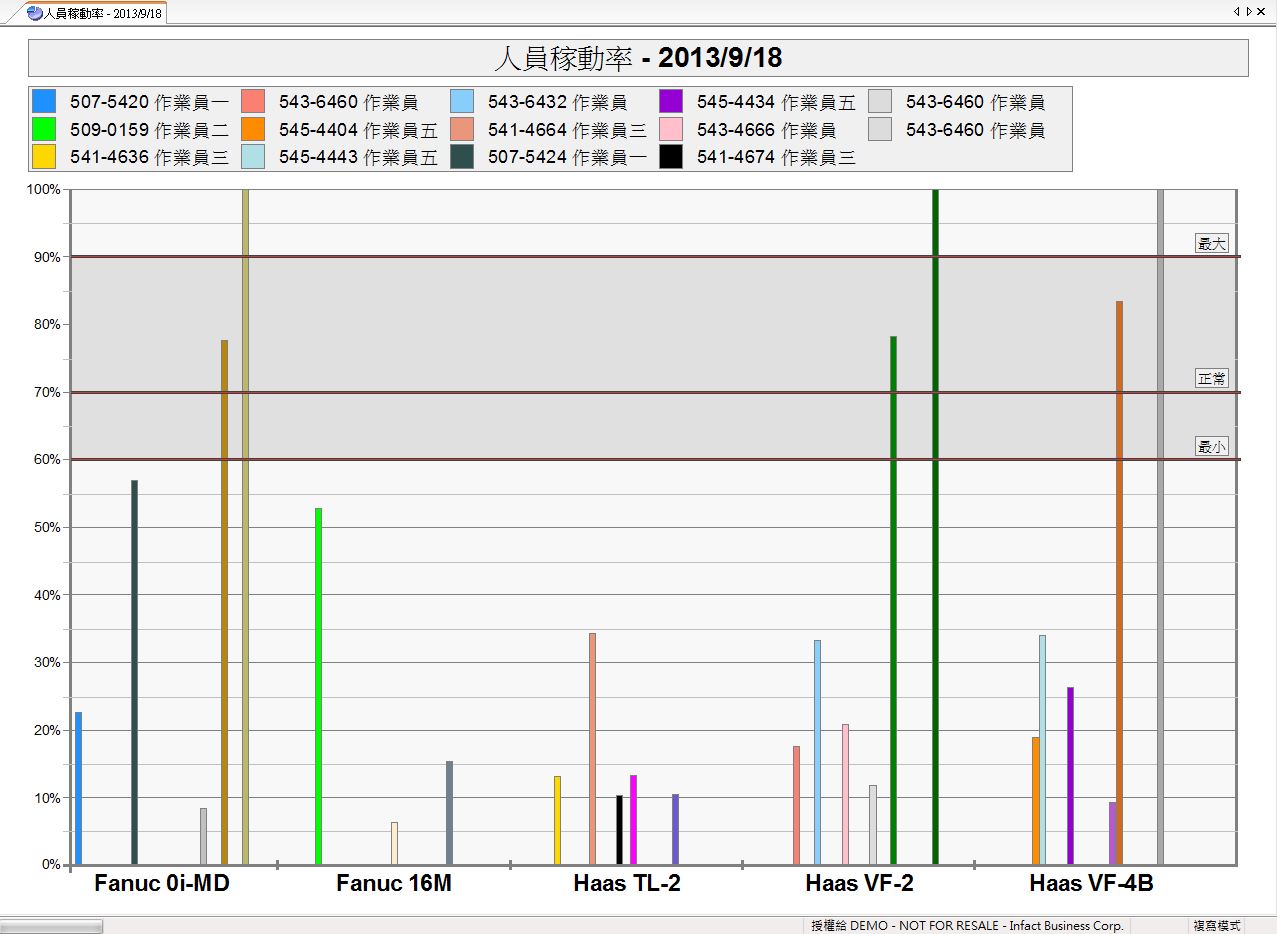Show next tab with right arrow
The width and height of the screenshot is (1277, 934).
tap(1249, 11)
